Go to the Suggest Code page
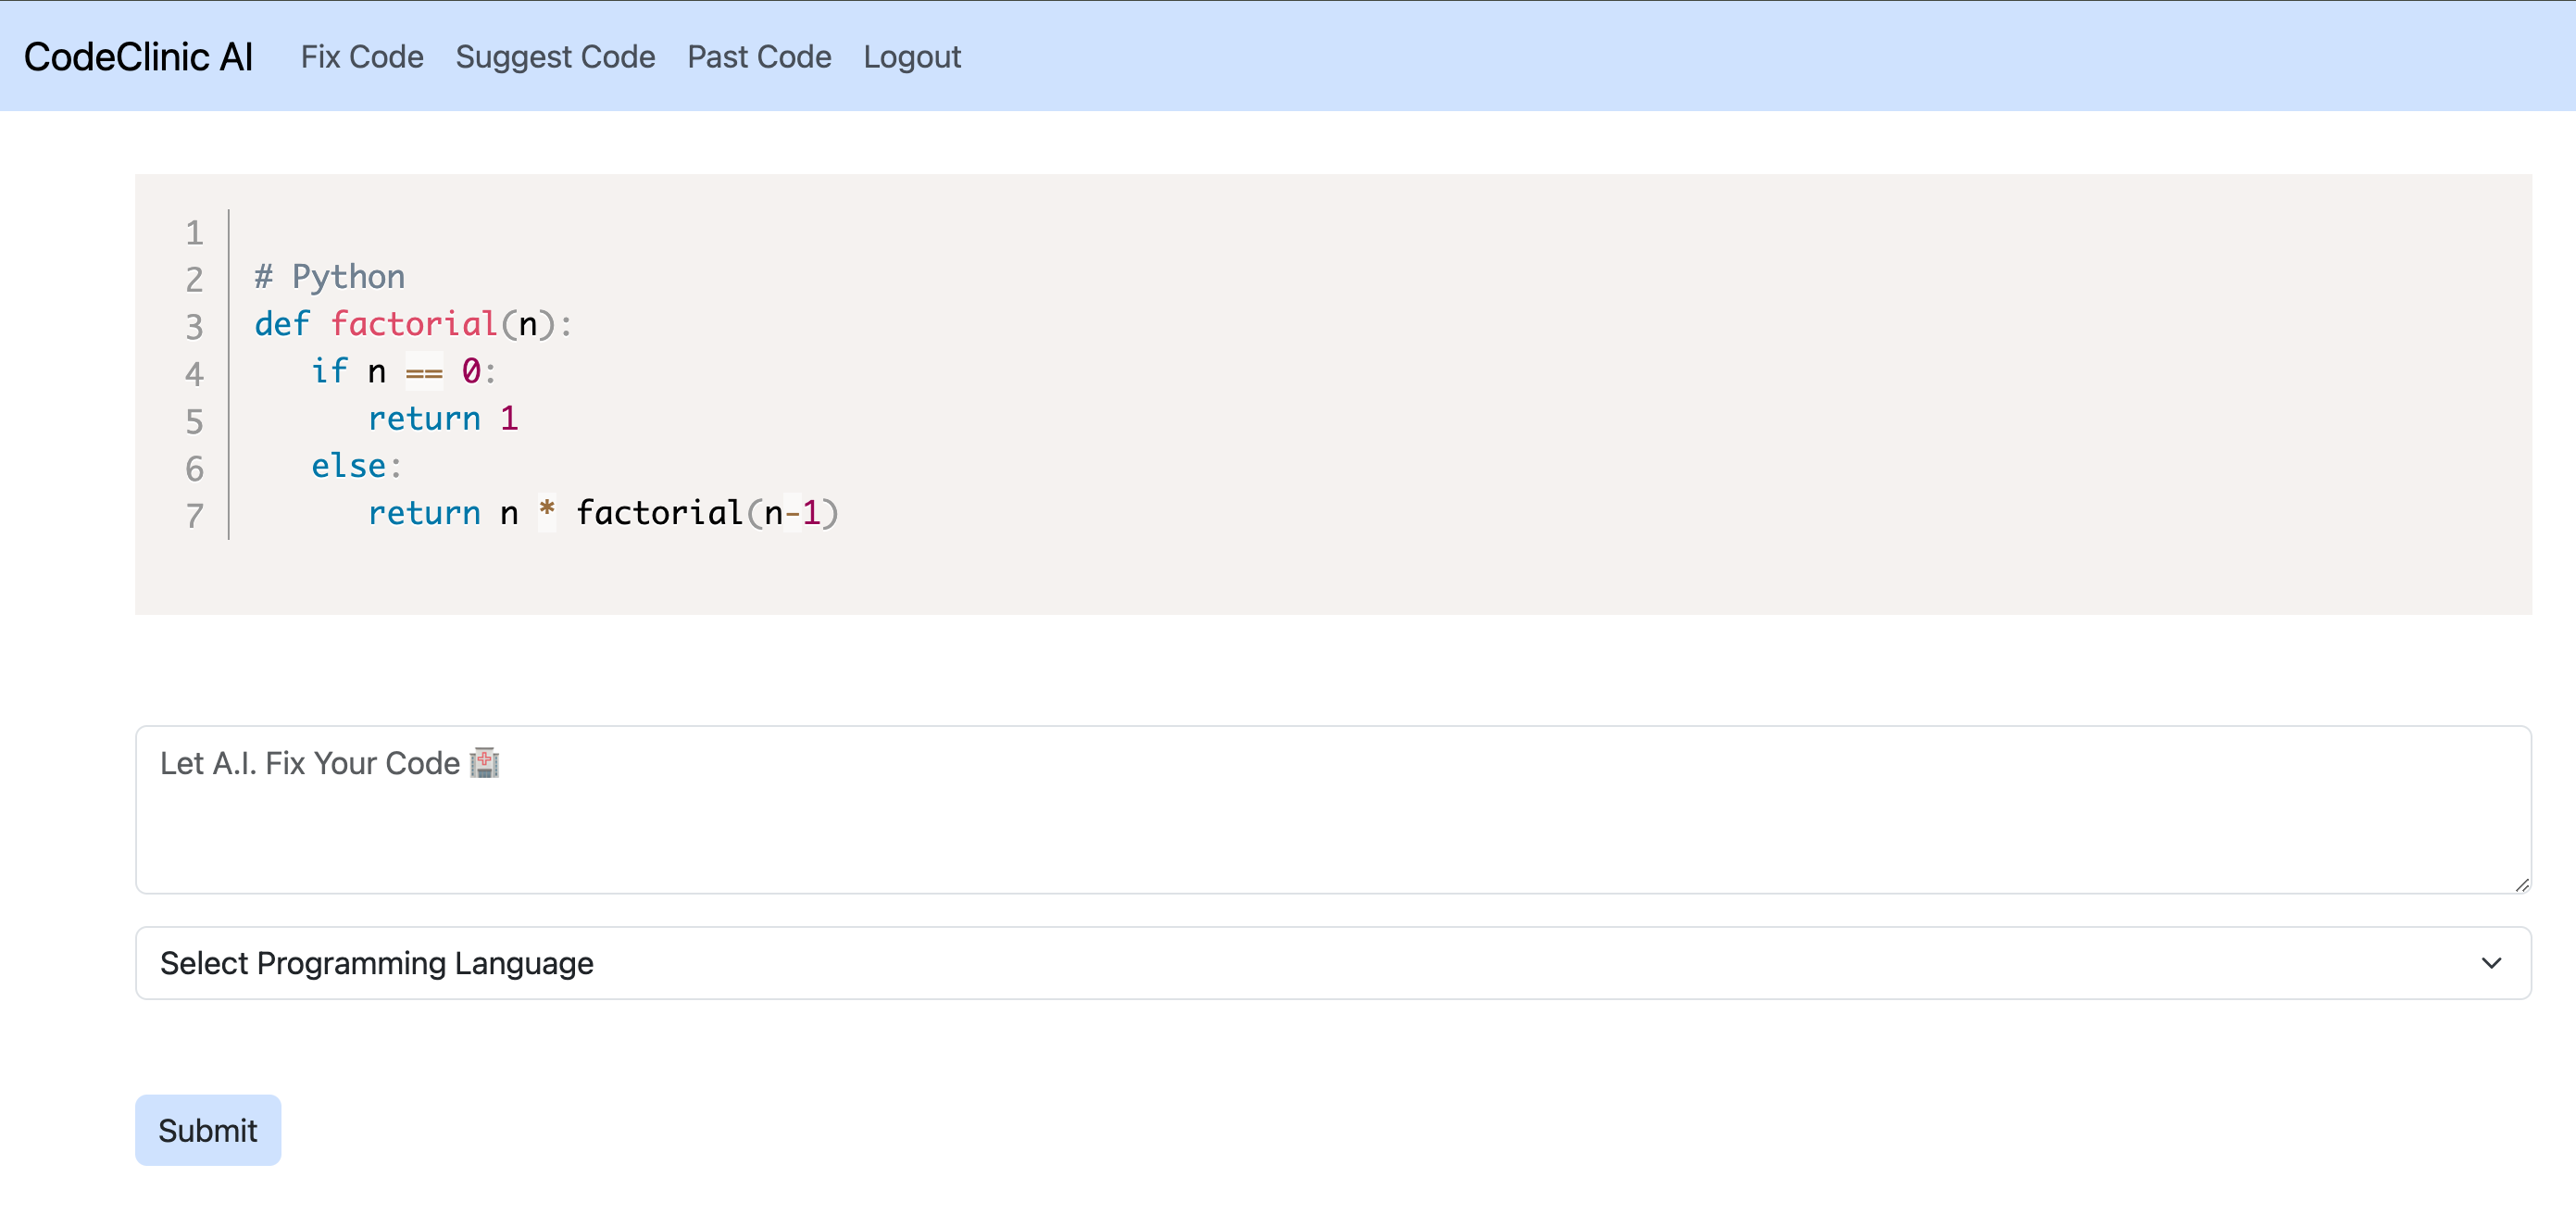Viewport: 2576px width, 1227px height. pyautogui.click(x=555, y=57)
